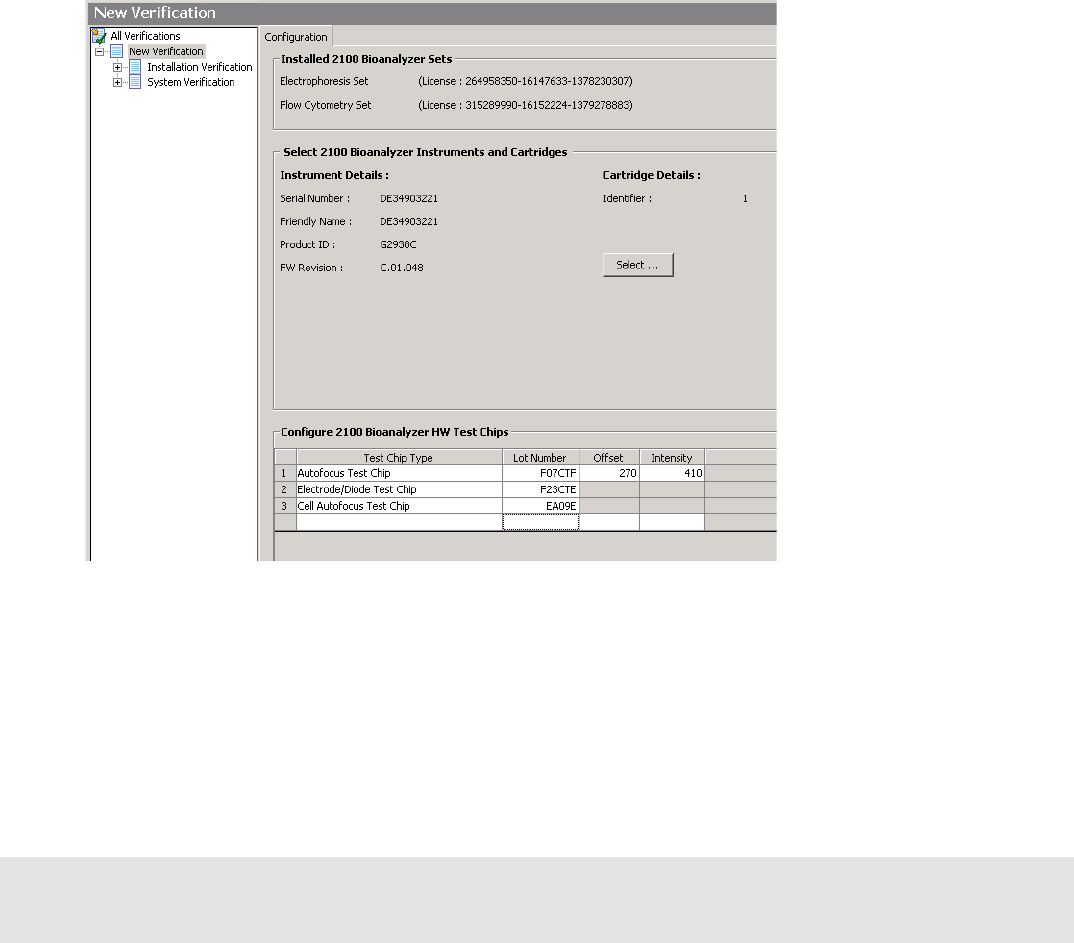The image size is (1074, 943).
Task: Click the Test Chip Type column header
Action: click(x=399, y=457)
